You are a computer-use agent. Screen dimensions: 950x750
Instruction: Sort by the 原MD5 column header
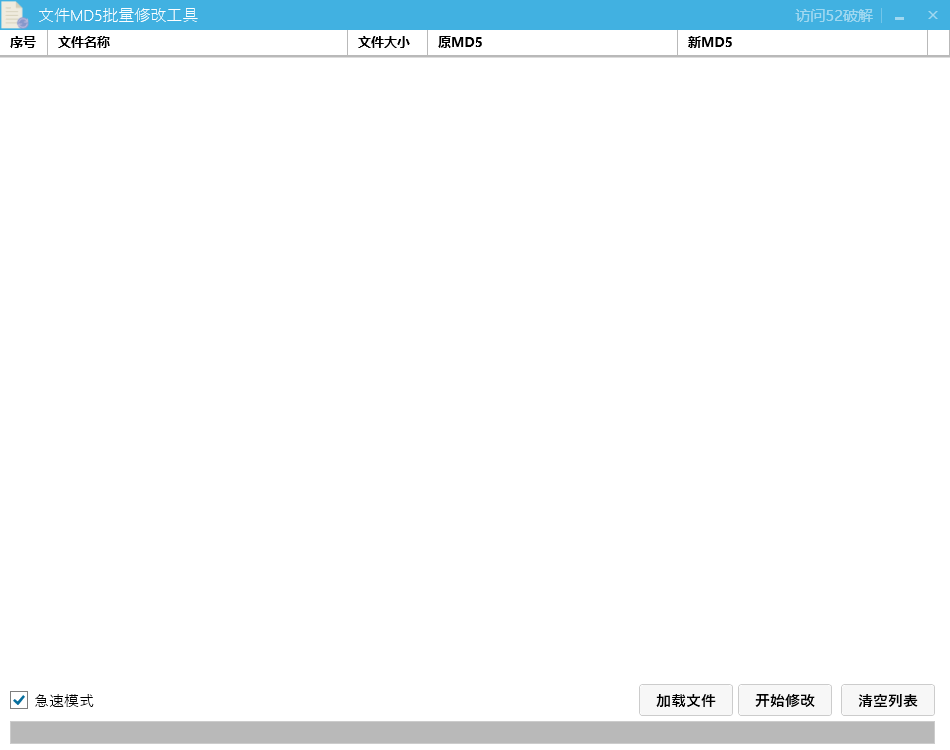coord(553,42)
